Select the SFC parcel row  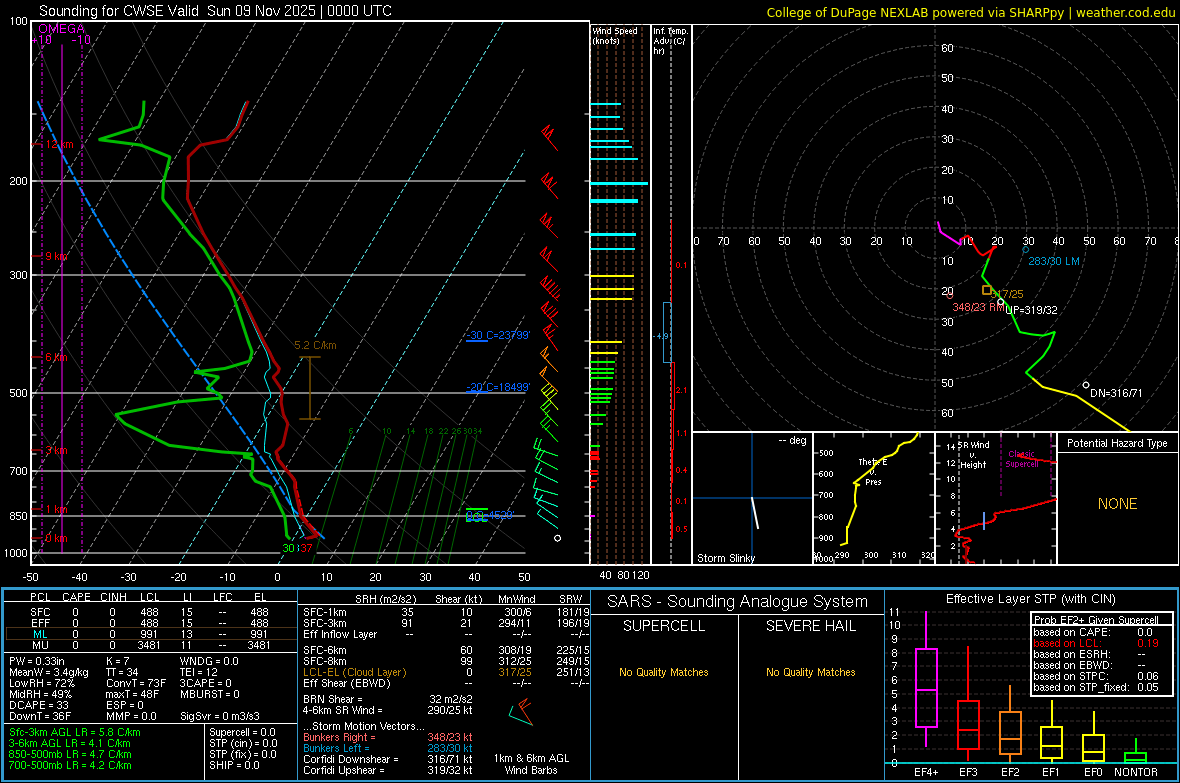[150, 612]
